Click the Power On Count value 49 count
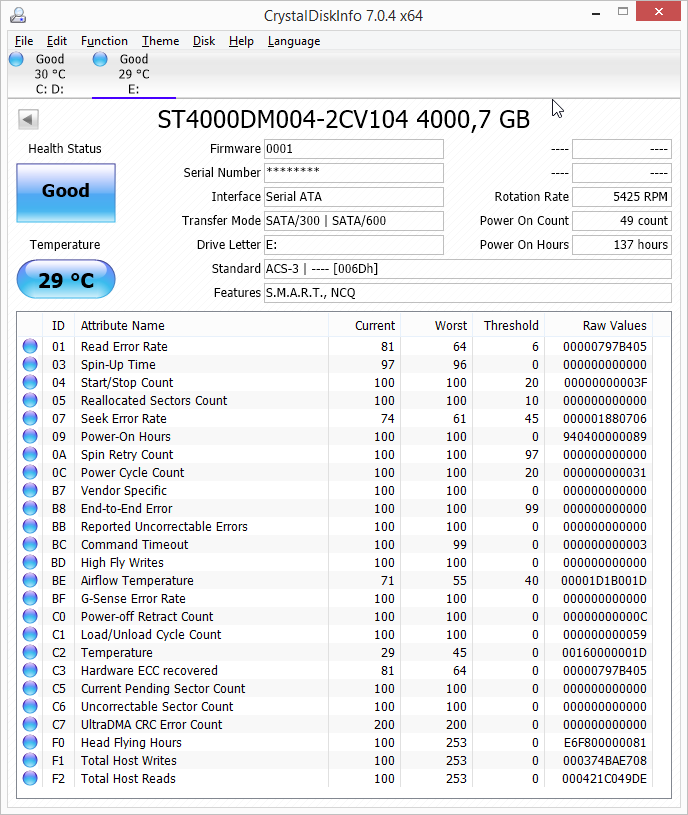 coord(621,220)
